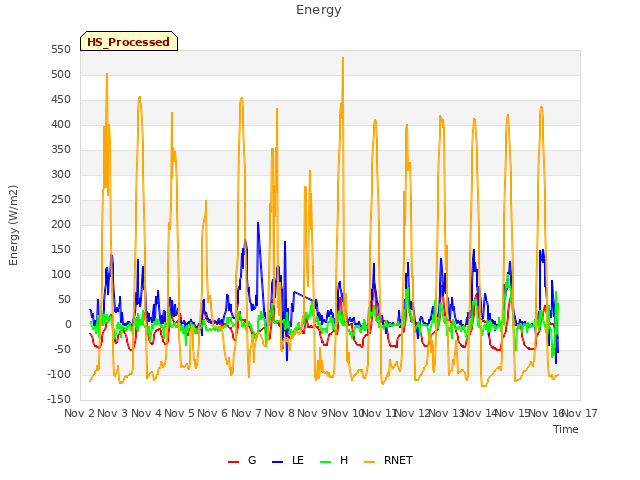640x480 pixels.
Task: Click the Nov 14 x-axis label
Action: pos(480,413)
